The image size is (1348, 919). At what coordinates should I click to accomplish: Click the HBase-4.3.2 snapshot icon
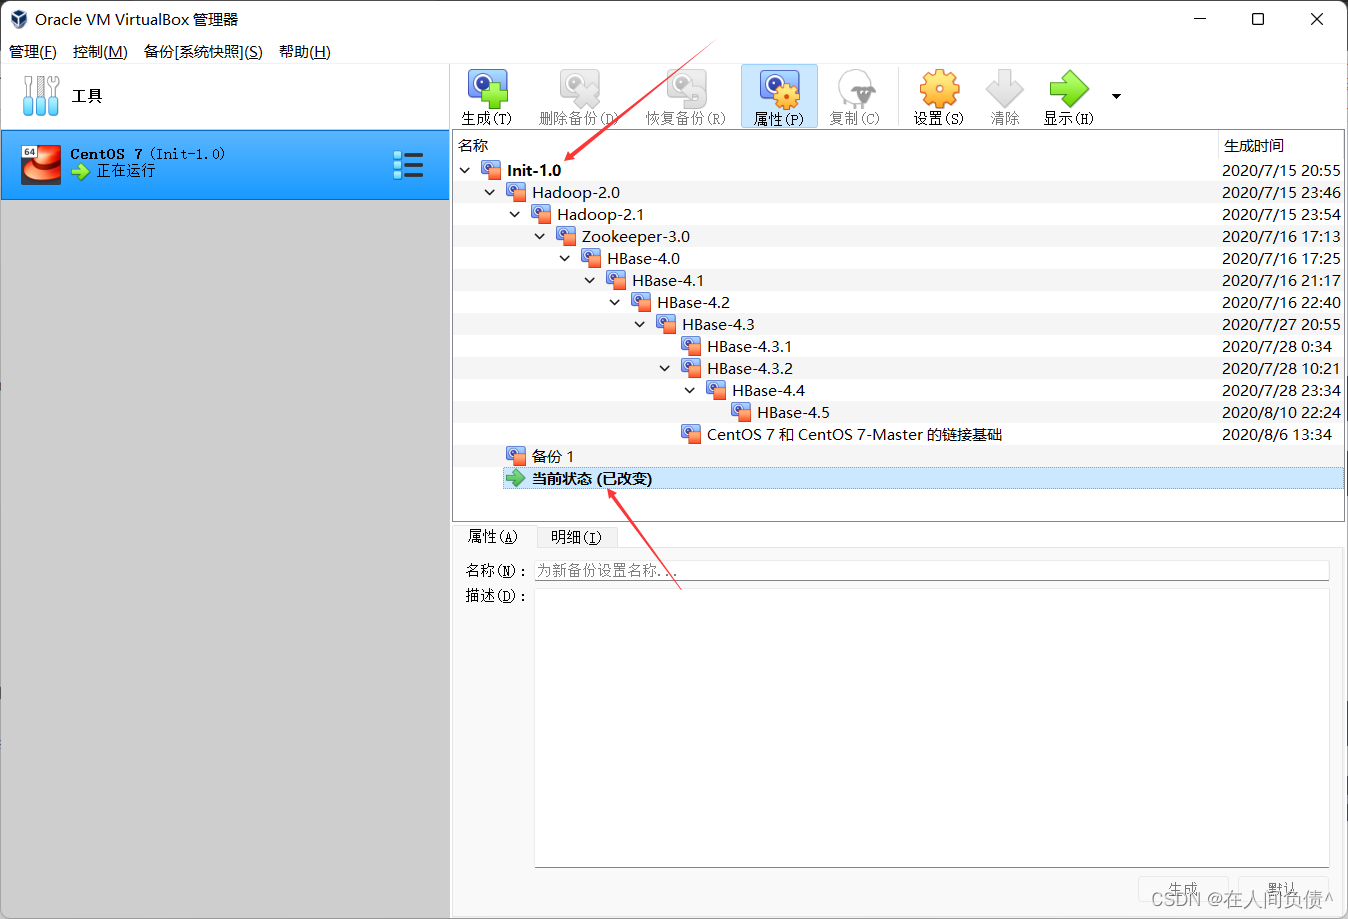pos(691,368)
